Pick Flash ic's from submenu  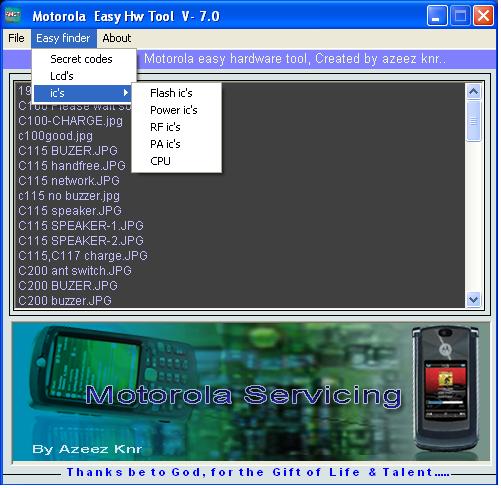click(171, 93)
